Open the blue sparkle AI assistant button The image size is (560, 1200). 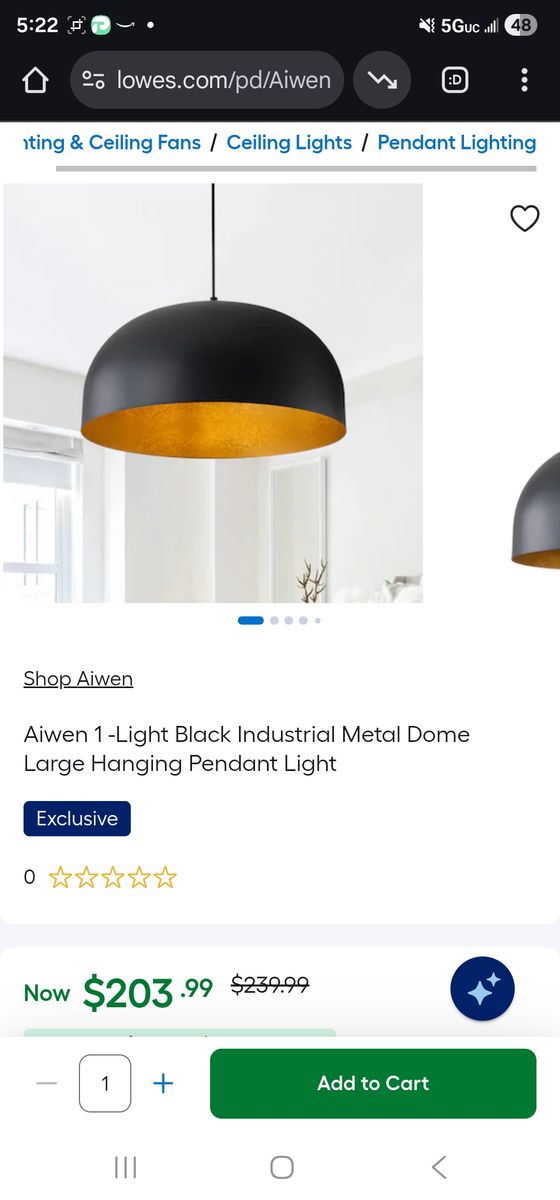(x=482, y=989)
